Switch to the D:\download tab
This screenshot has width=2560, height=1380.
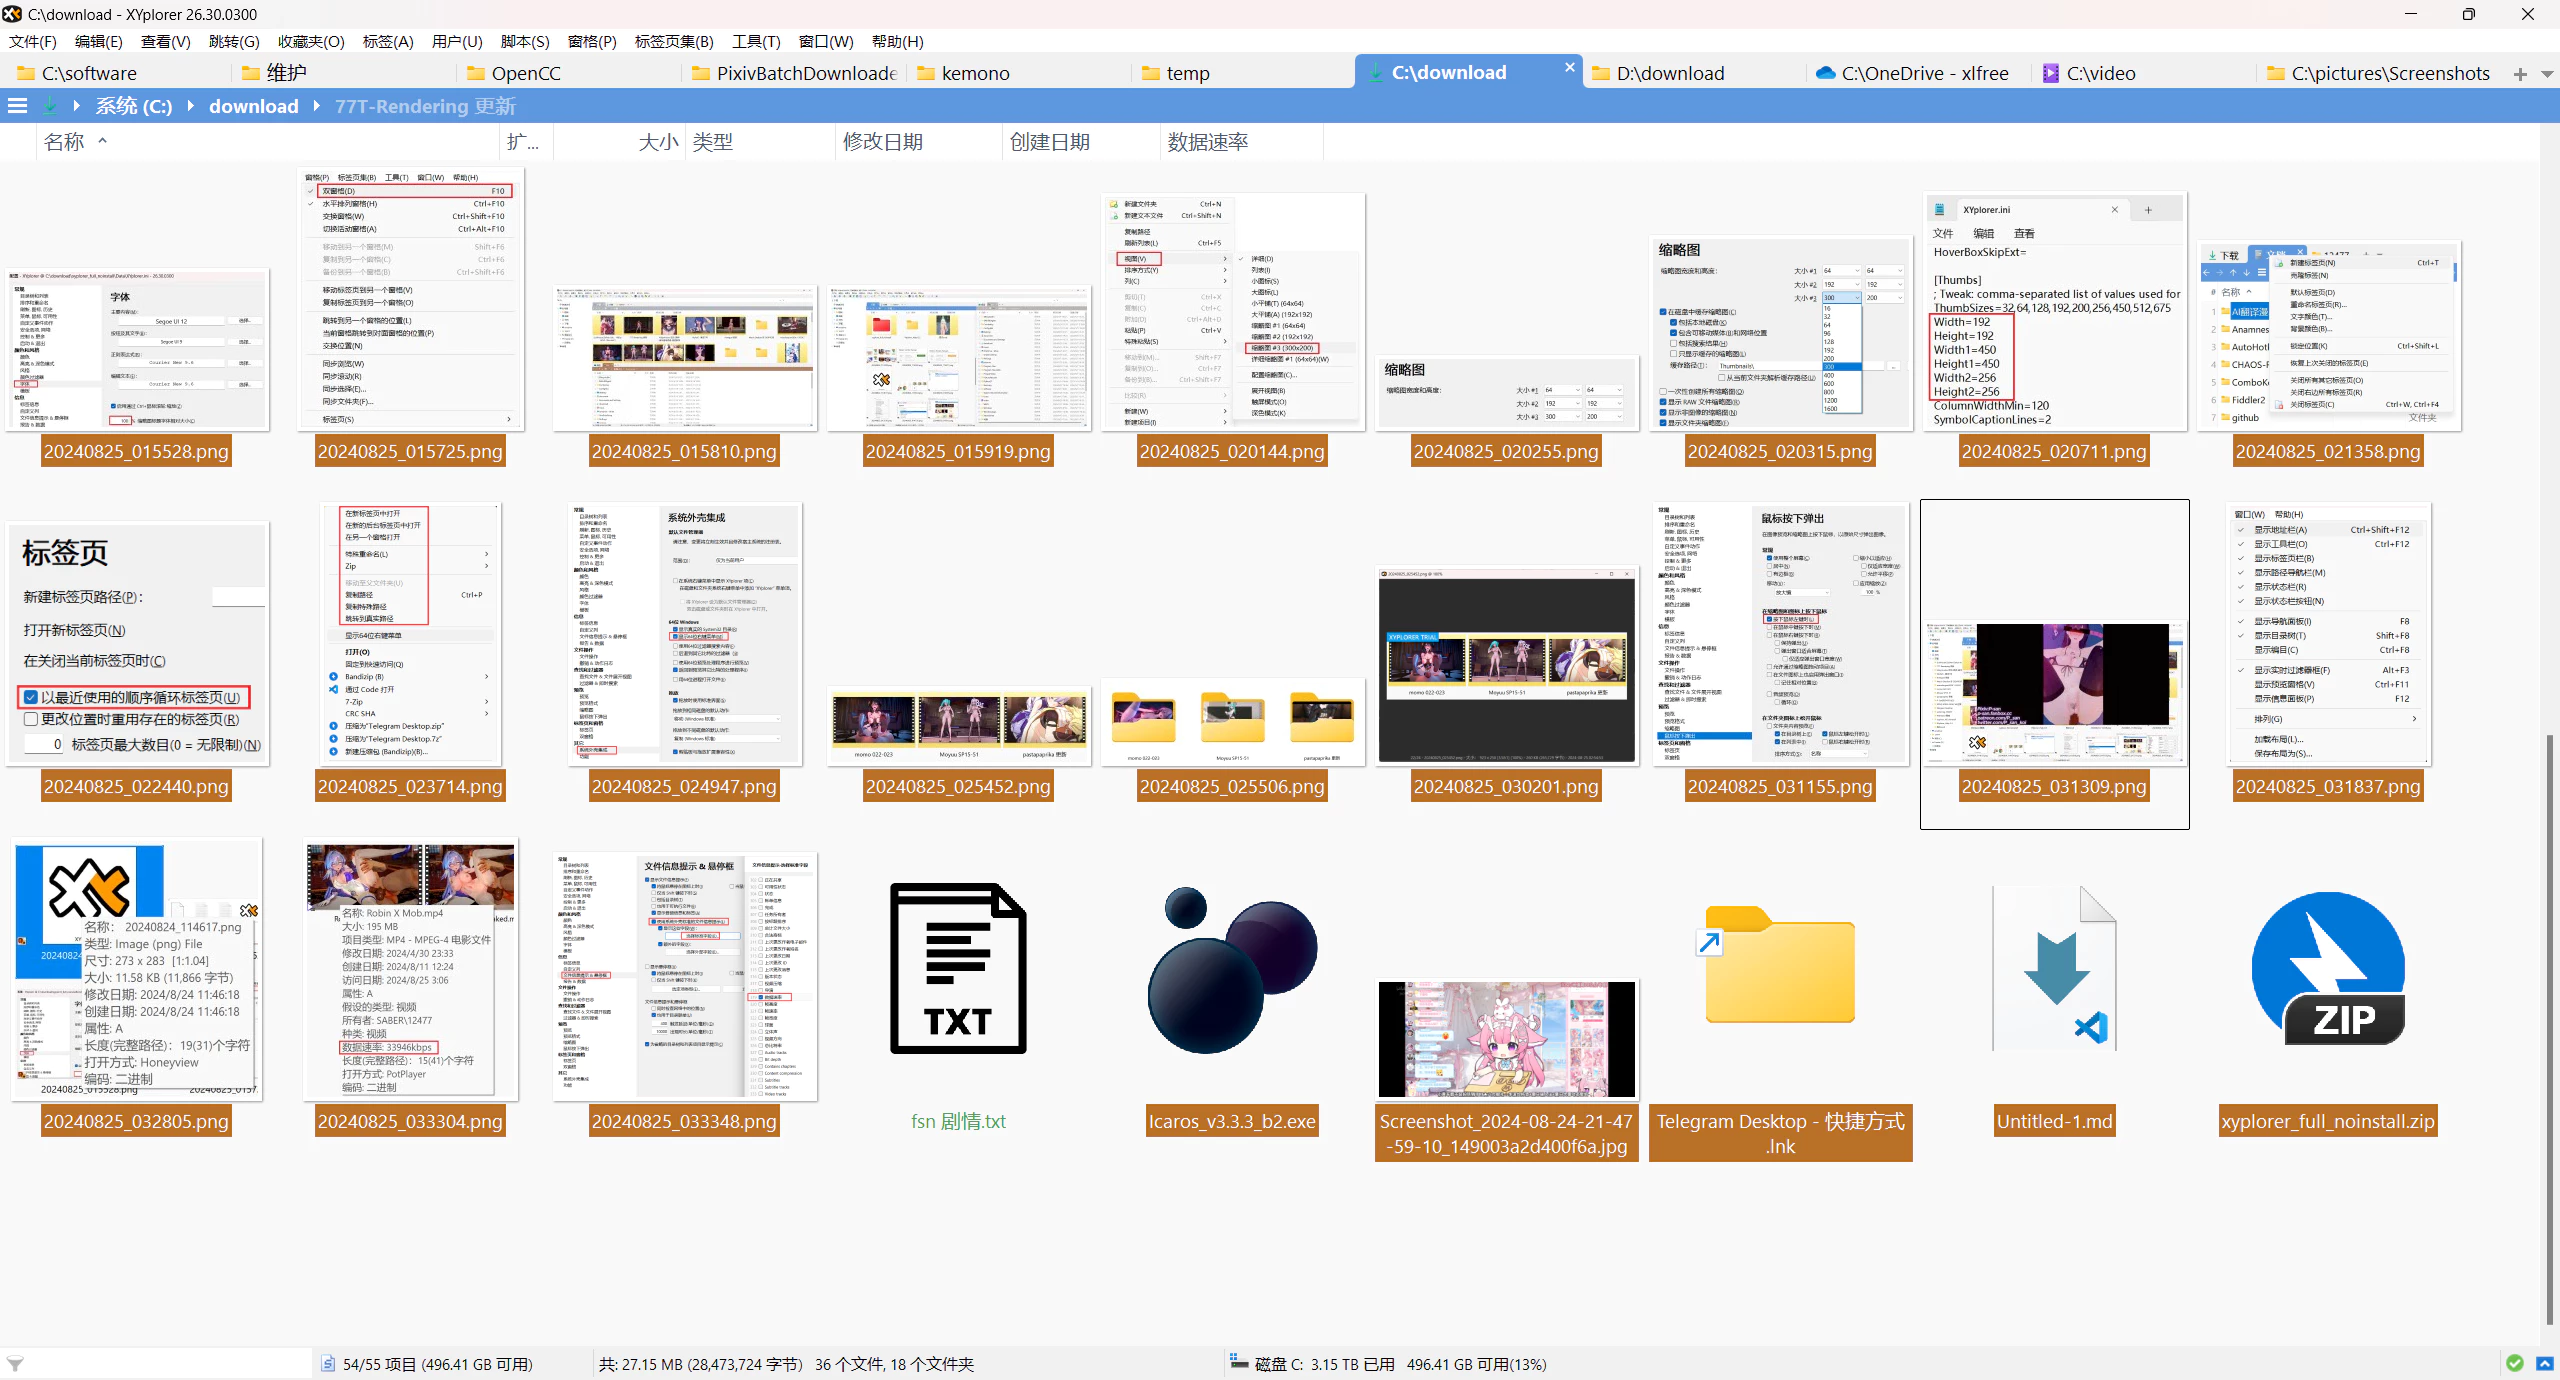[1692, 73]
